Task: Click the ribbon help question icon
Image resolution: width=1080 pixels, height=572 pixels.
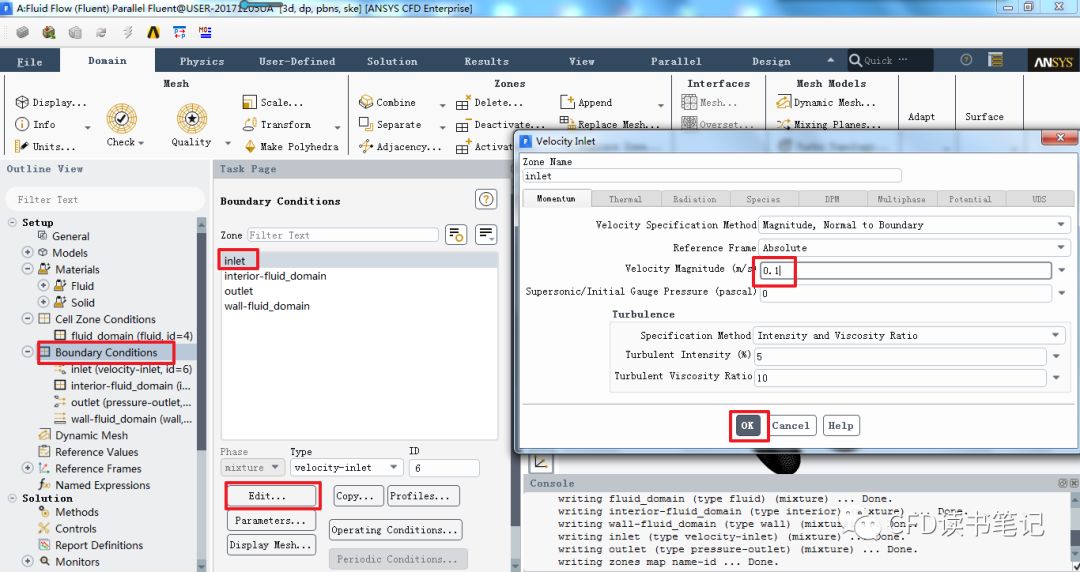Action: point(966,60)
